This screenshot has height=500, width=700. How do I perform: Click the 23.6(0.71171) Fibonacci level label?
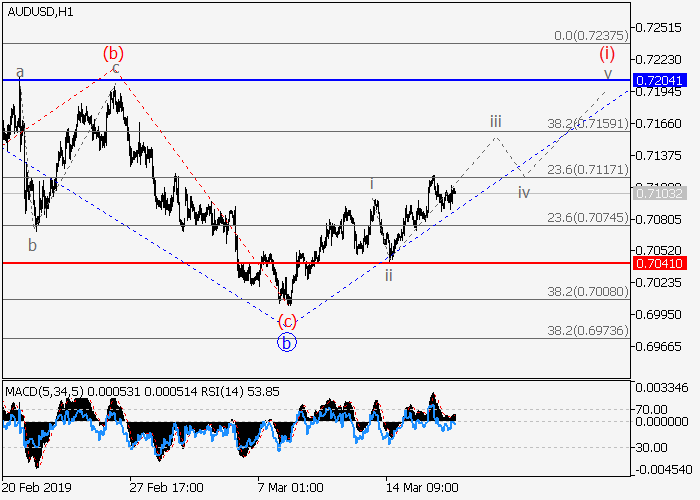[x=587, y=169]
